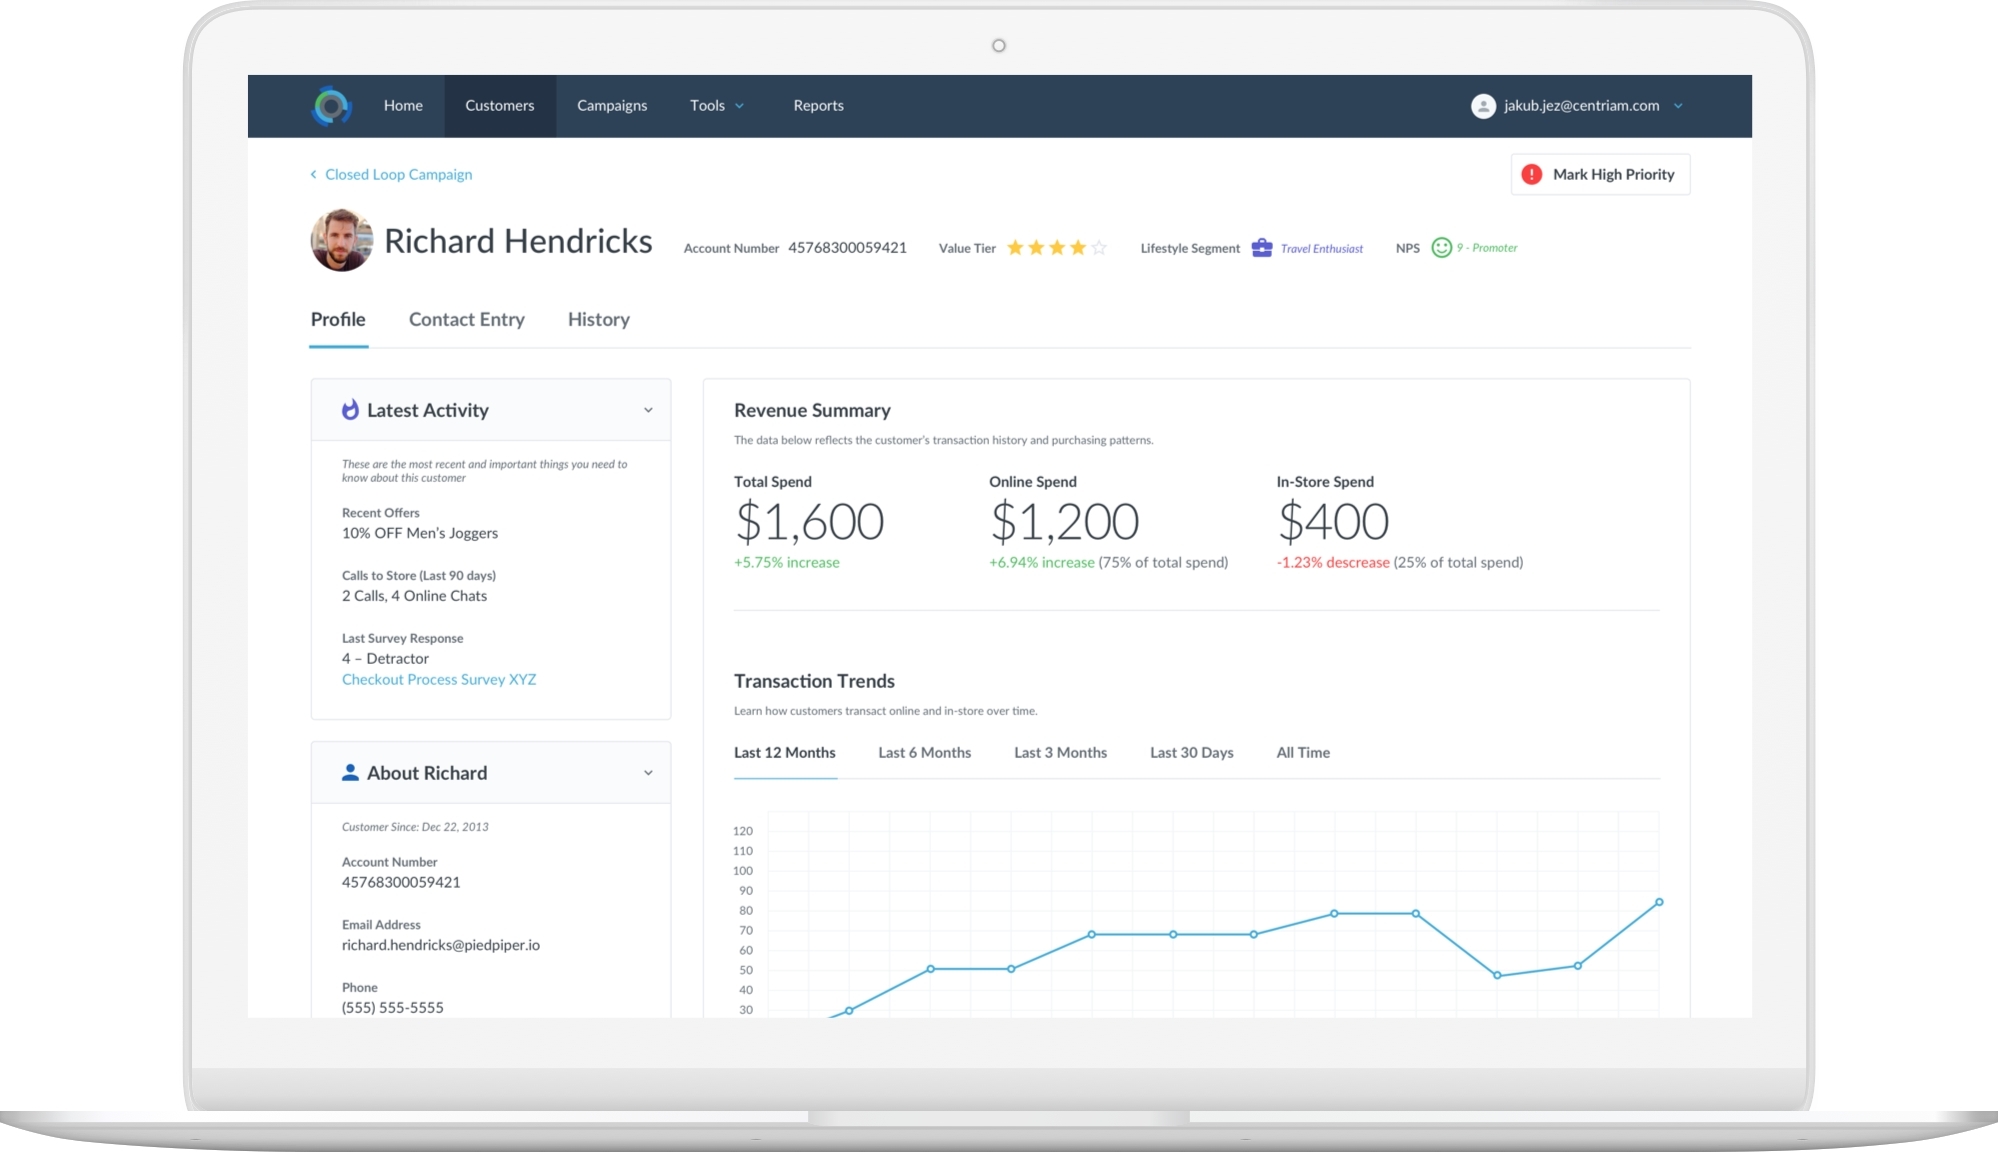1998x1152 pixels.
Task: Click the first Value Tier star
Action: 1015,247
